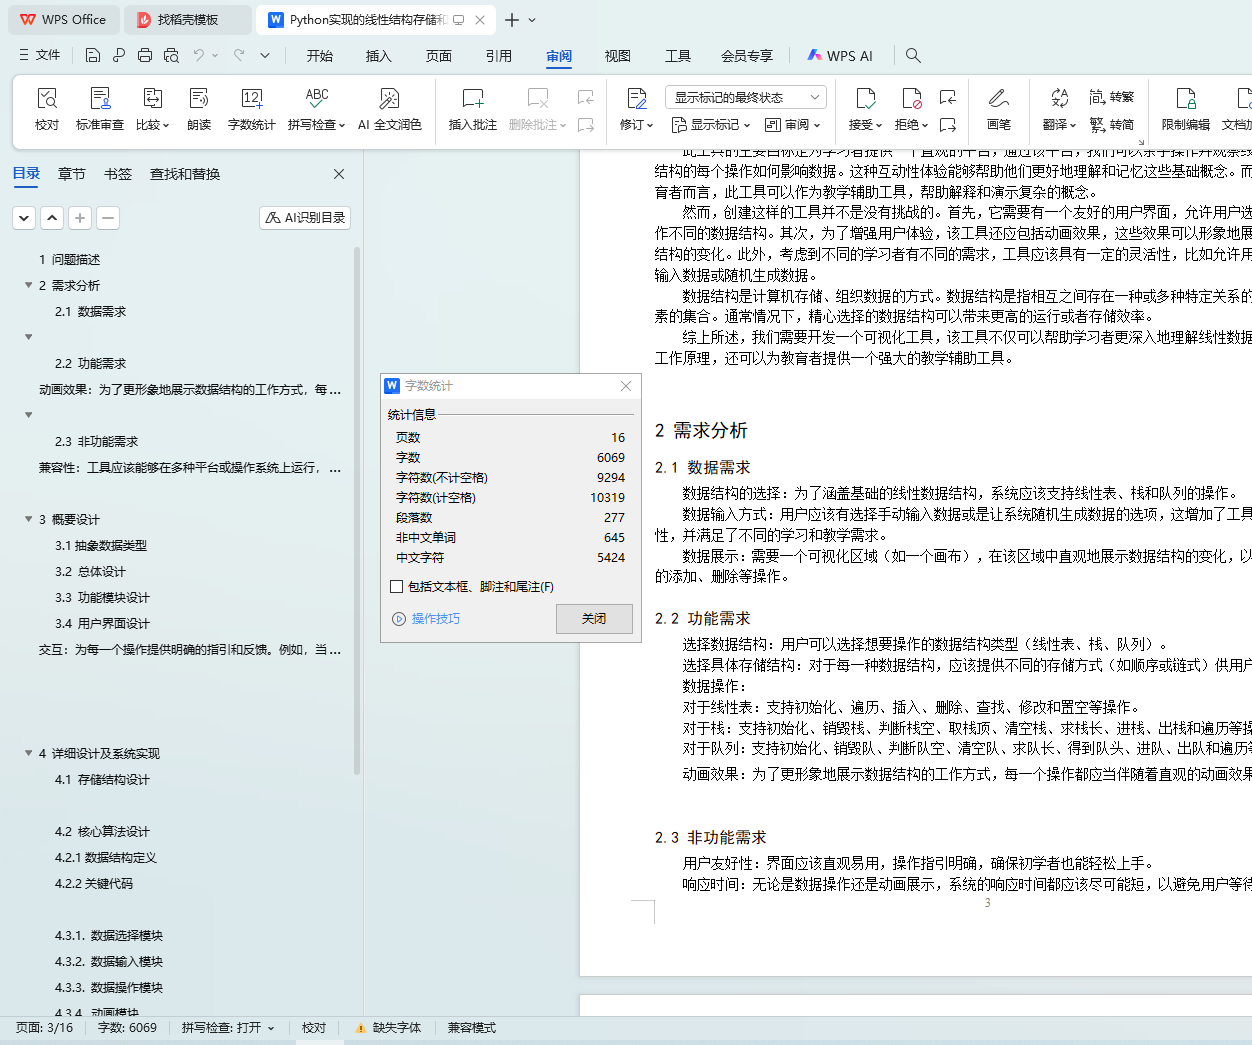Click the print icon in quick toolbar
This screenshot has width=1252, height=1045.
pyautogui.click(x=145, y=55)
